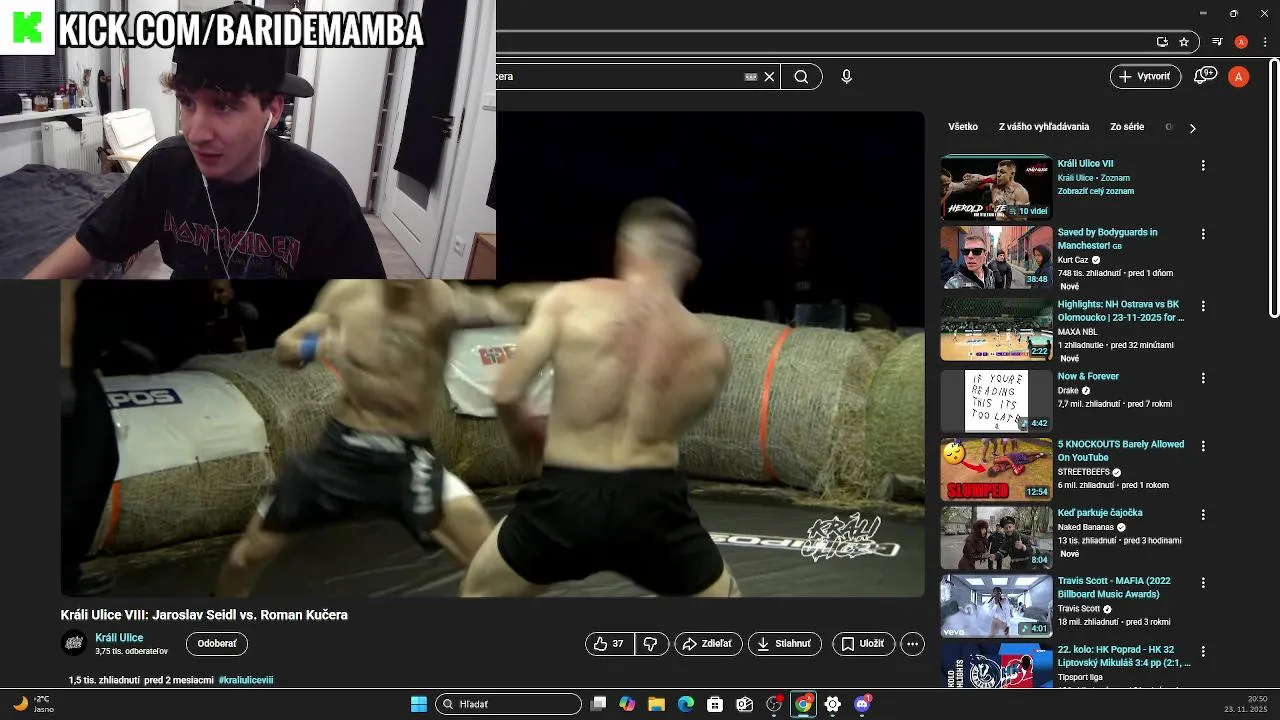
Task: Open the Keď parkuje čajočka thumbnail
Action: tap(996, 538)
